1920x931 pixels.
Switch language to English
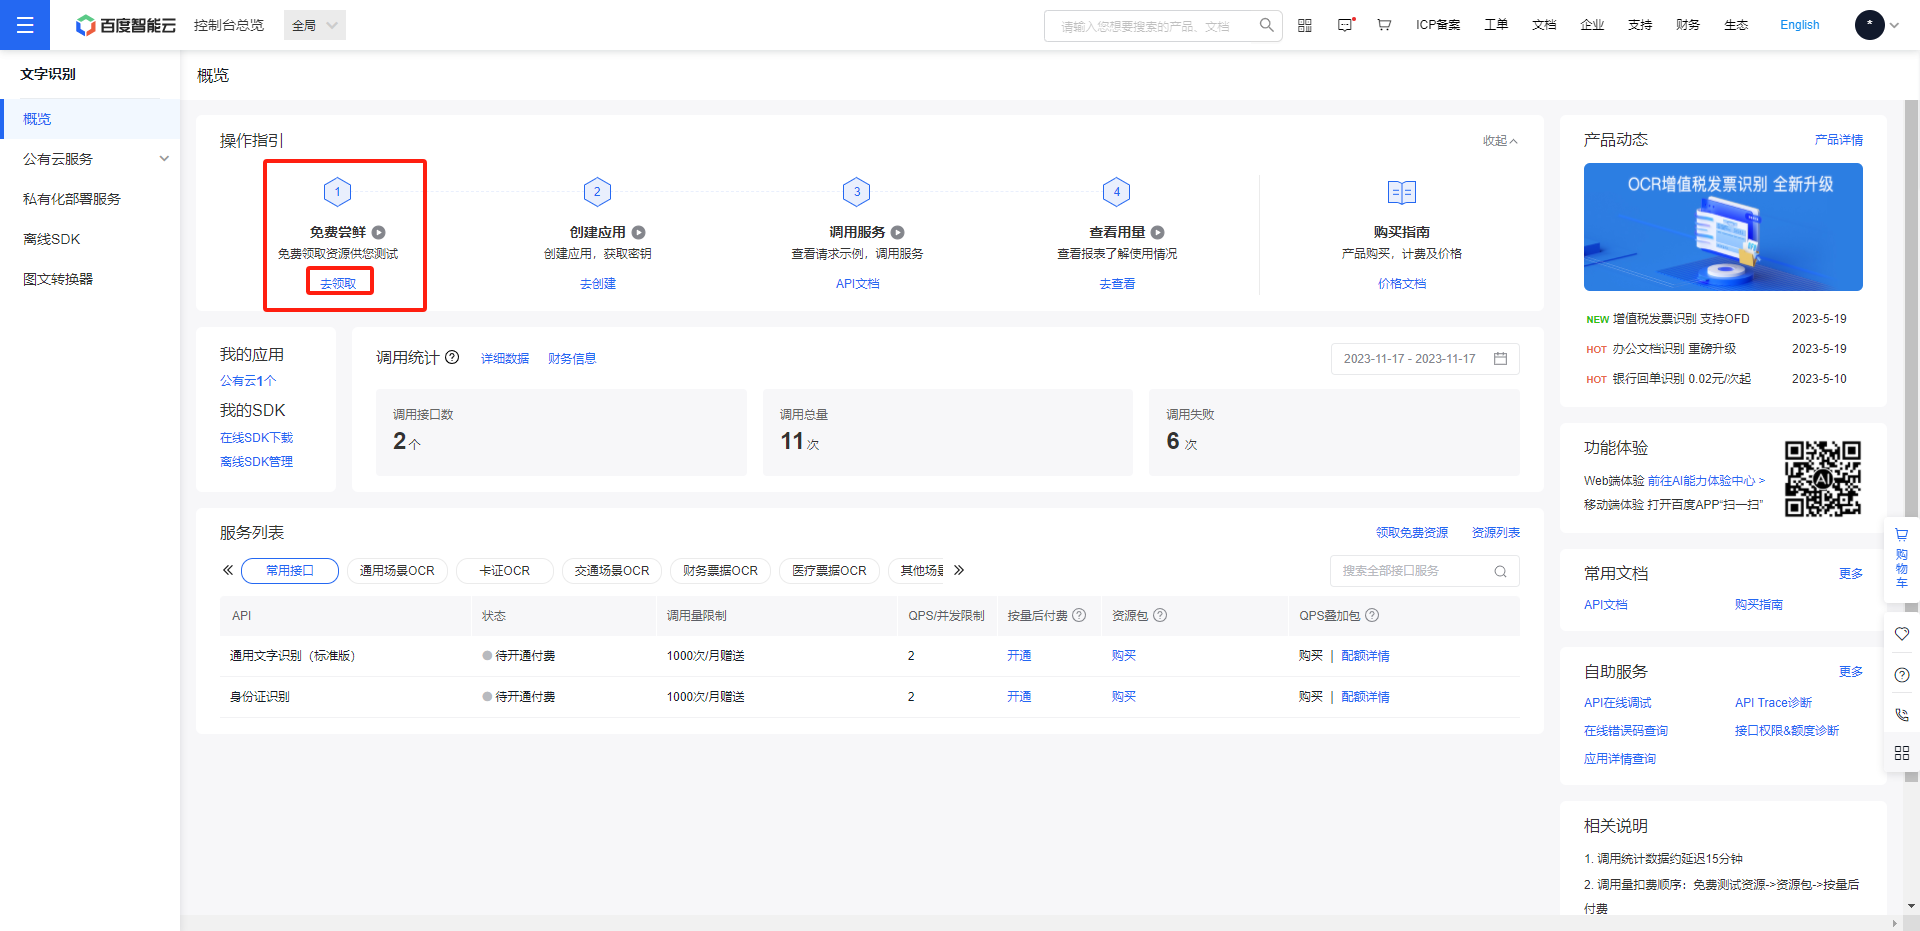click(1800, 25)
